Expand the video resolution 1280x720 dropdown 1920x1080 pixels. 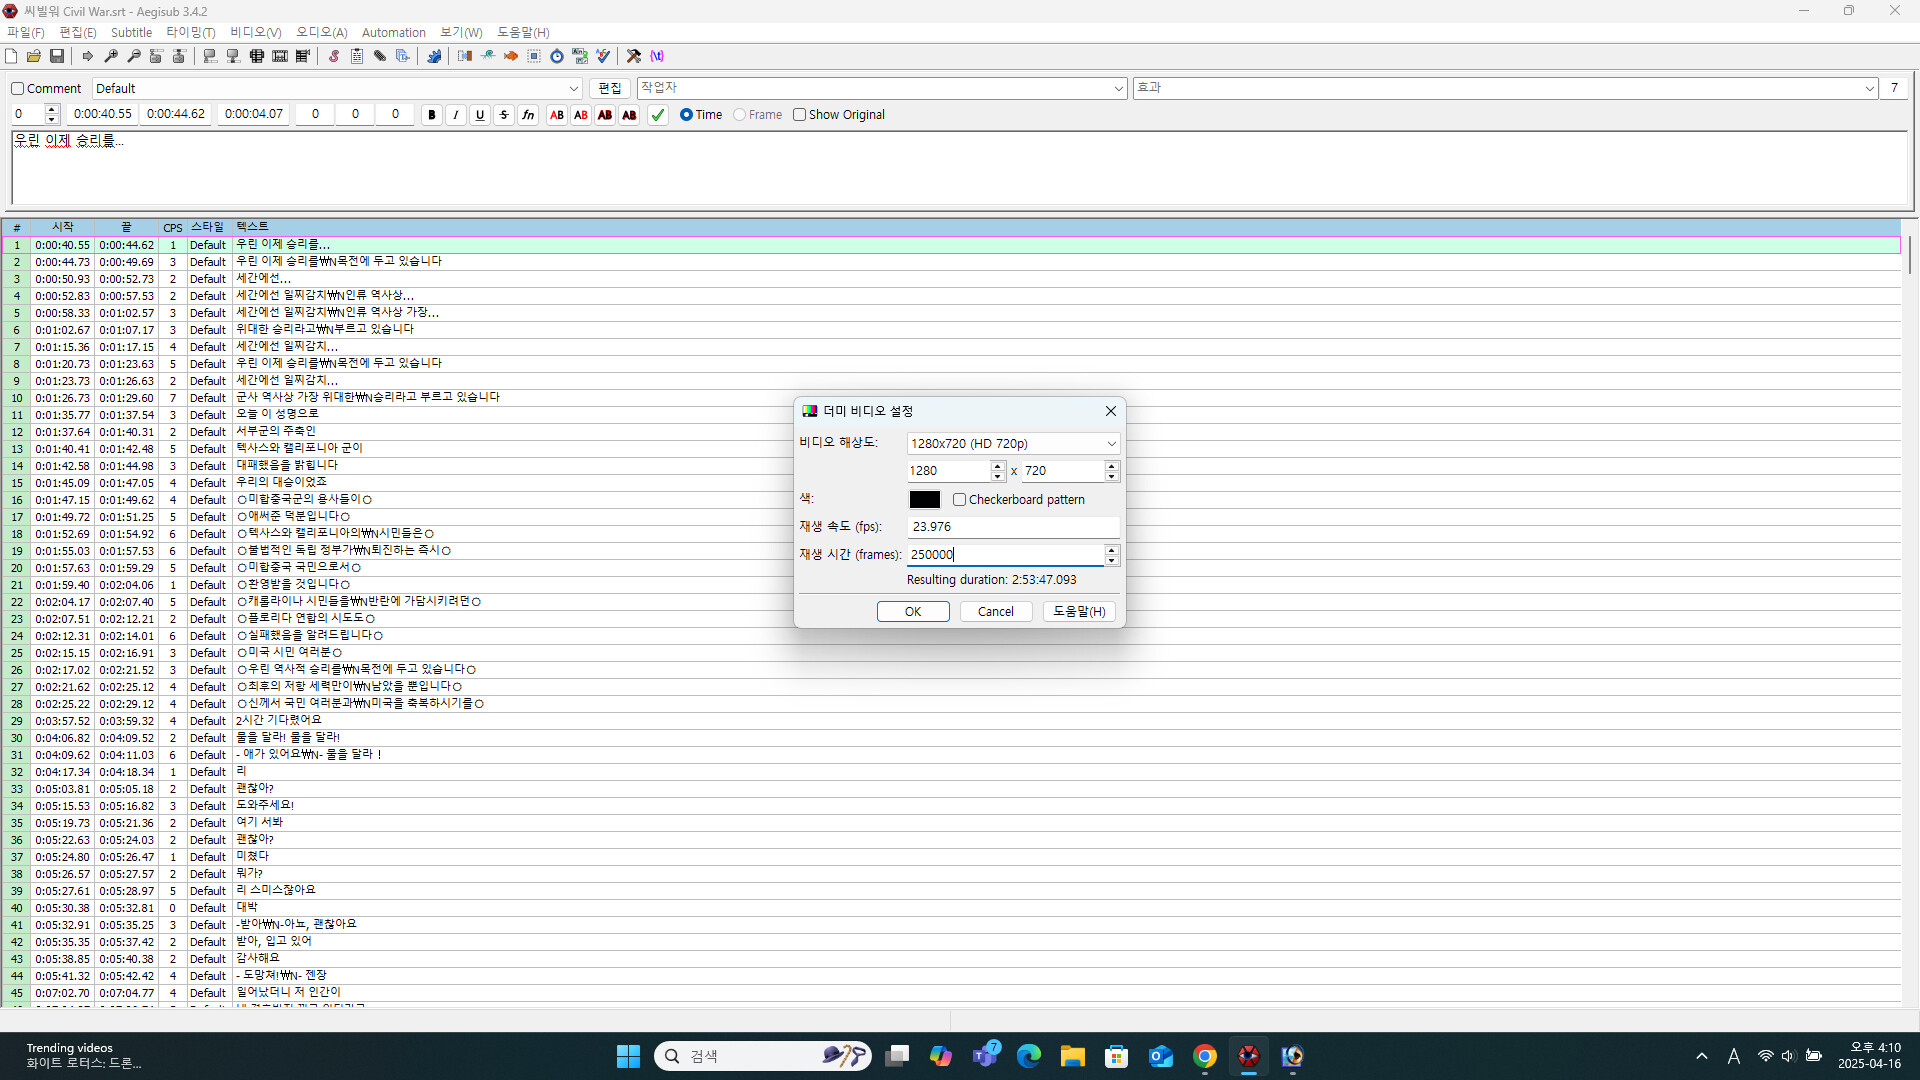pyautogui.click(x=1111, y=444)
